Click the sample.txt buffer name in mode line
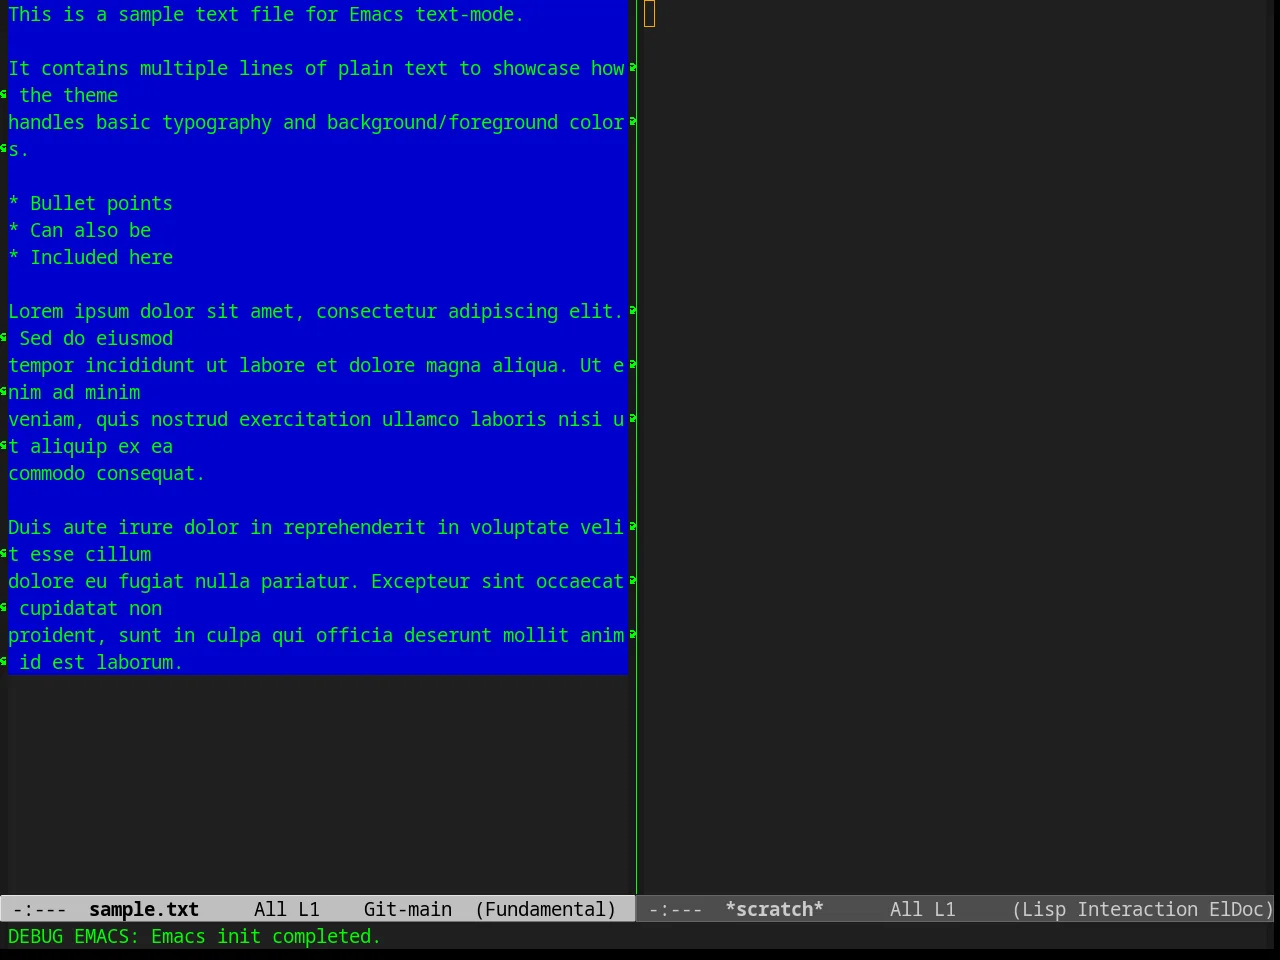The image size is (1280, 960). (144, 909)
